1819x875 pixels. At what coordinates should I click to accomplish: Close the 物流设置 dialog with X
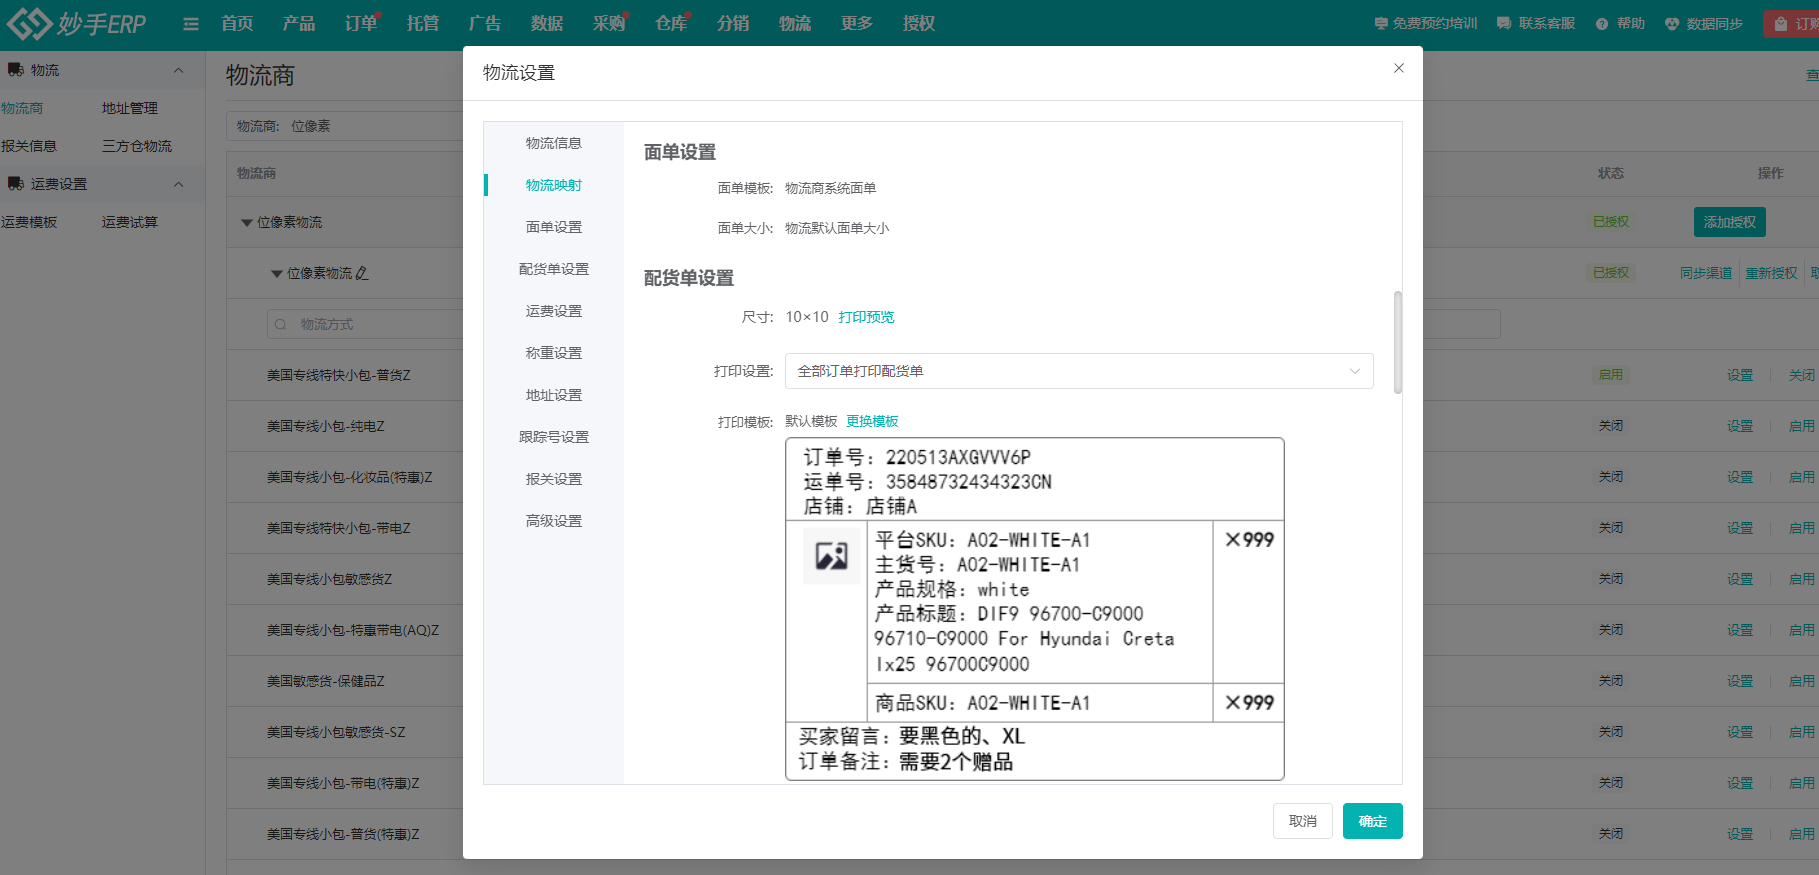coord(1398,68)
